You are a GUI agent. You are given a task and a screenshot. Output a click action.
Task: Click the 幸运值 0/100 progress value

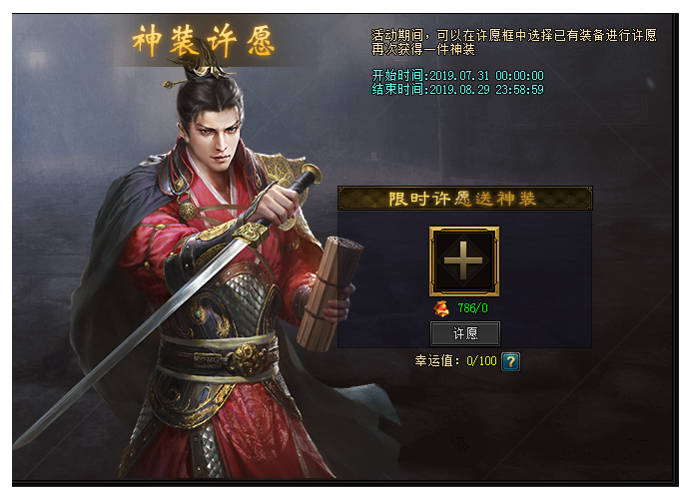tap(481, 361)
